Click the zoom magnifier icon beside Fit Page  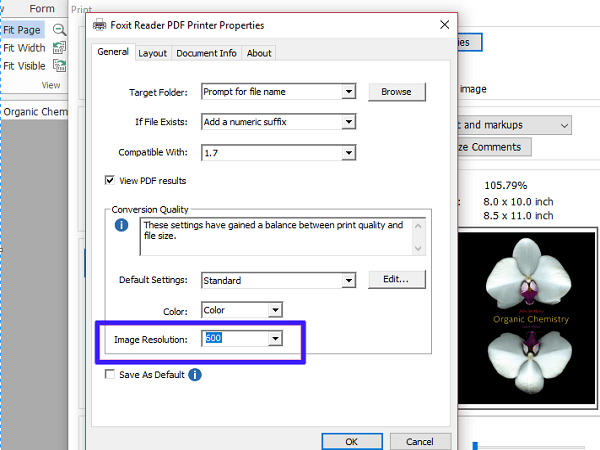point(60,30)
